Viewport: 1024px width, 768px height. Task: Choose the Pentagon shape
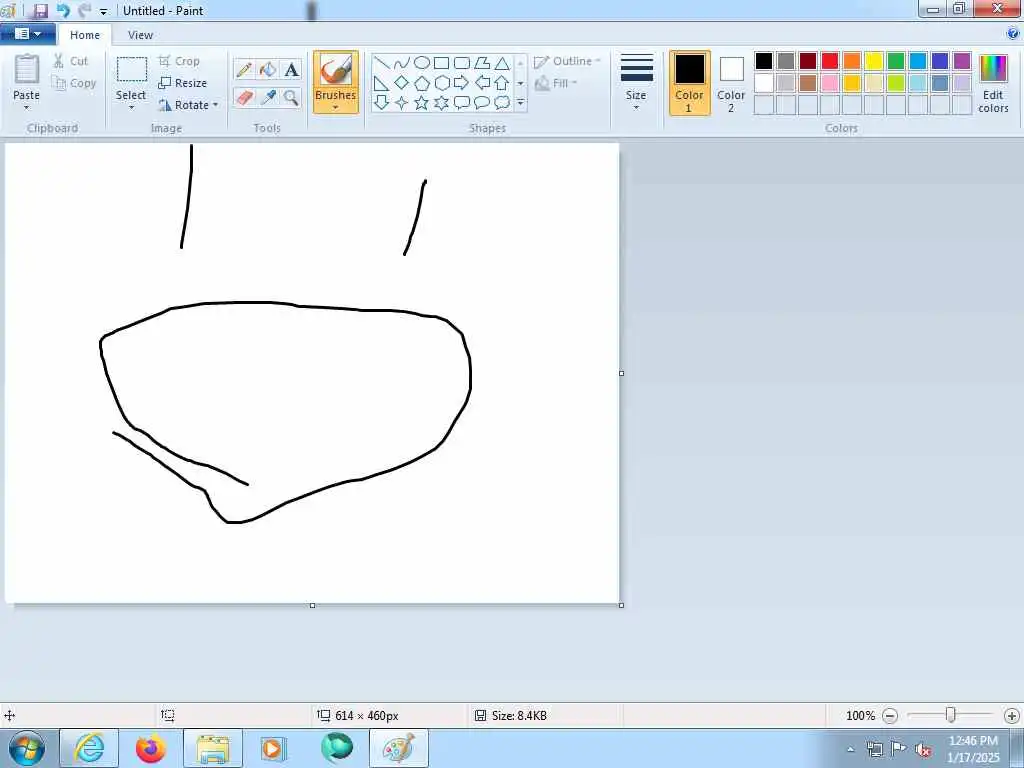tap(422, 83)
